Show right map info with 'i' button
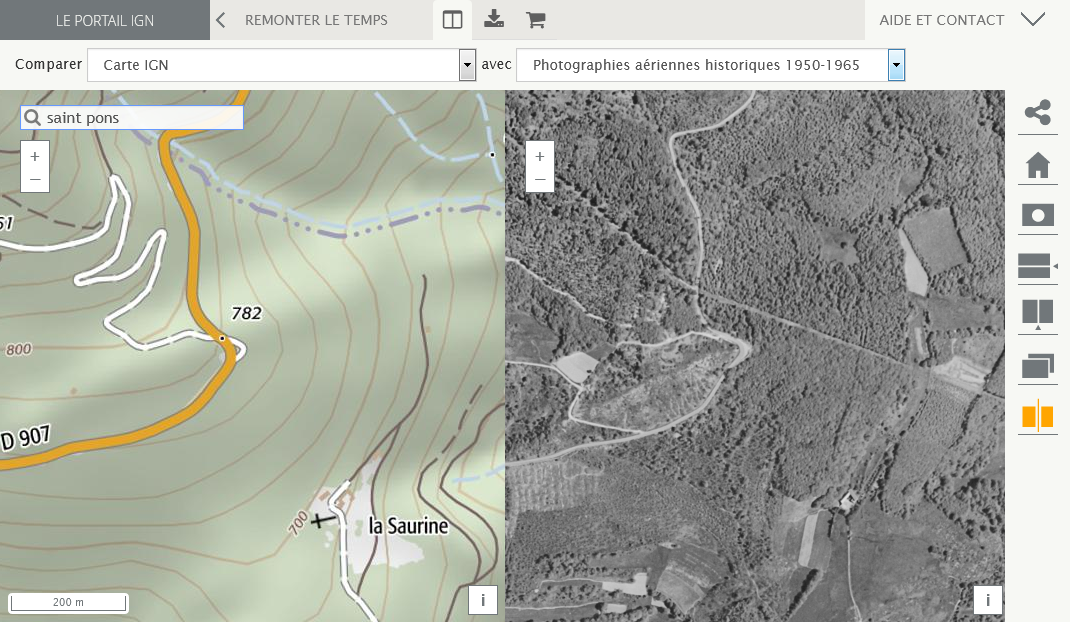Screen dimensions: 1070x622 tap(988, 600)
